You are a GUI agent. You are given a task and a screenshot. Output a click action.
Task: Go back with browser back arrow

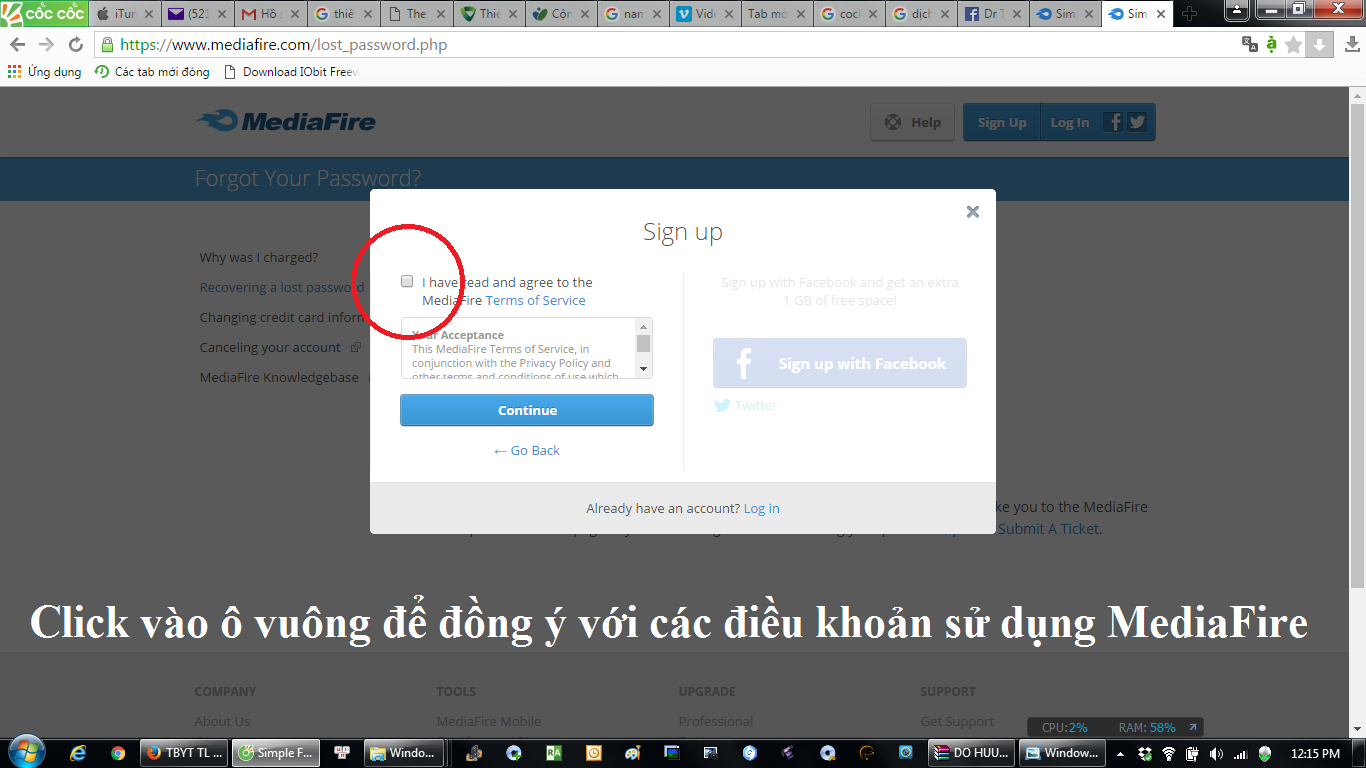tap(18, 45)
